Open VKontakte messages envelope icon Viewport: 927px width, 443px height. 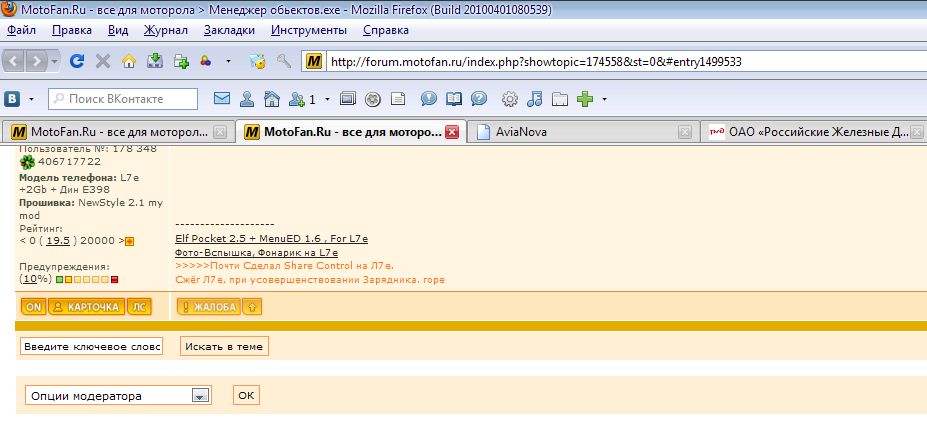[222, 99]
